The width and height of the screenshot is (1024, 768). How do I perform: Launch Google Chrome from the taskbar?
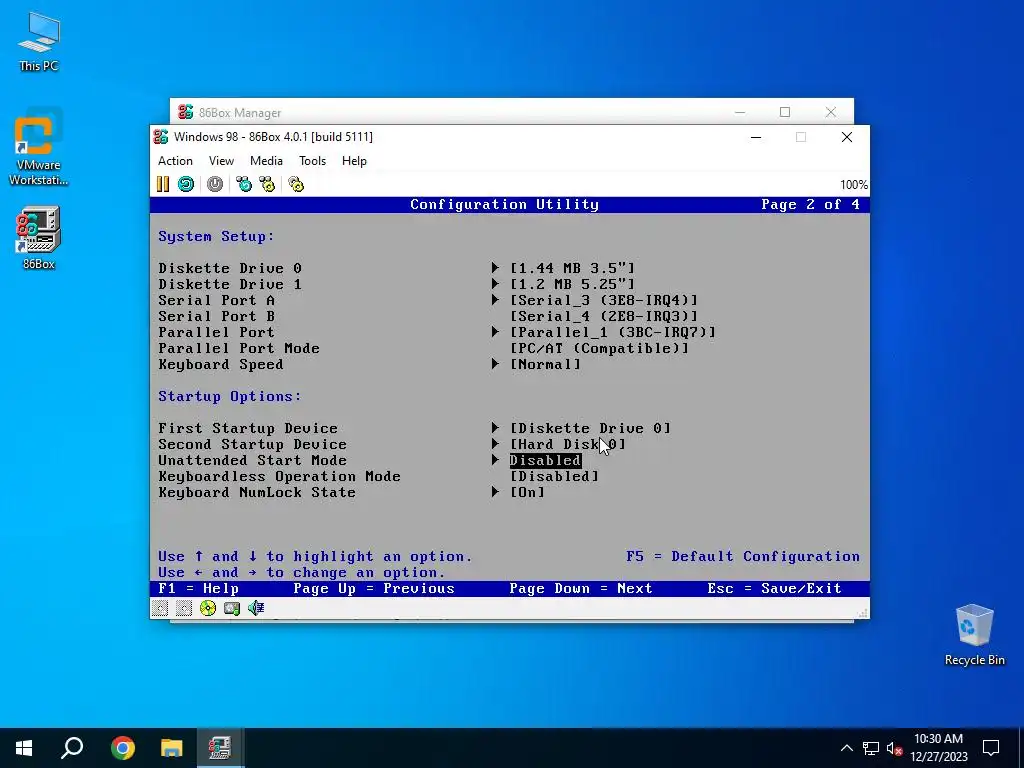point(123,748)
